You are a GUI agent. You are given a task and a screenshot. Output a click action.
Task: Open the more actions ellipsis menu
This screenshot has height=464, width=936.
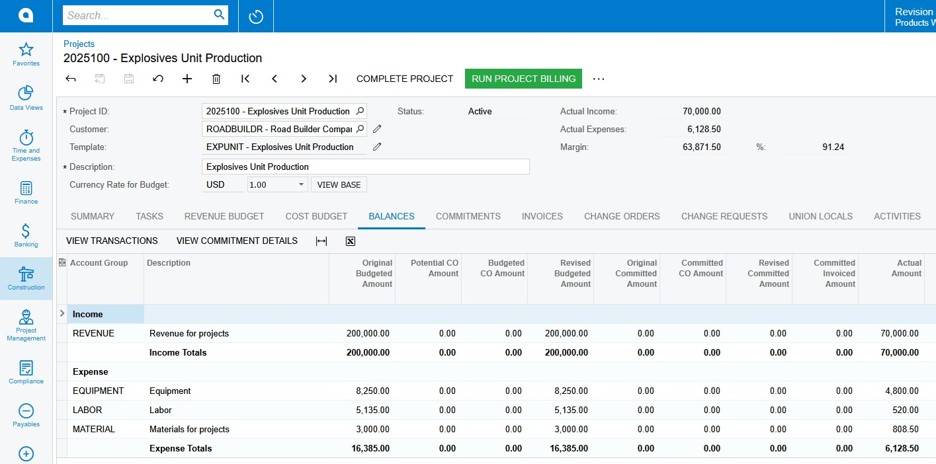click(x=599, y=79)
